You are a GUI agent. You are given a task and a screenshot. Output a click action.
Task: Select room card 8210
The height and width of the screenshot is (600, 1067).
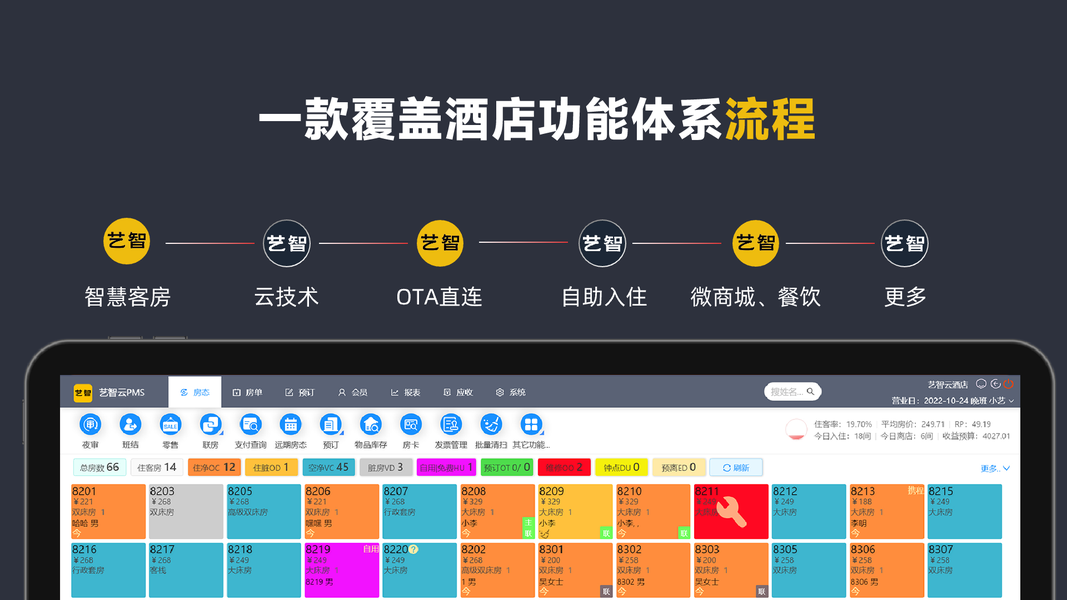click(653, 512)
